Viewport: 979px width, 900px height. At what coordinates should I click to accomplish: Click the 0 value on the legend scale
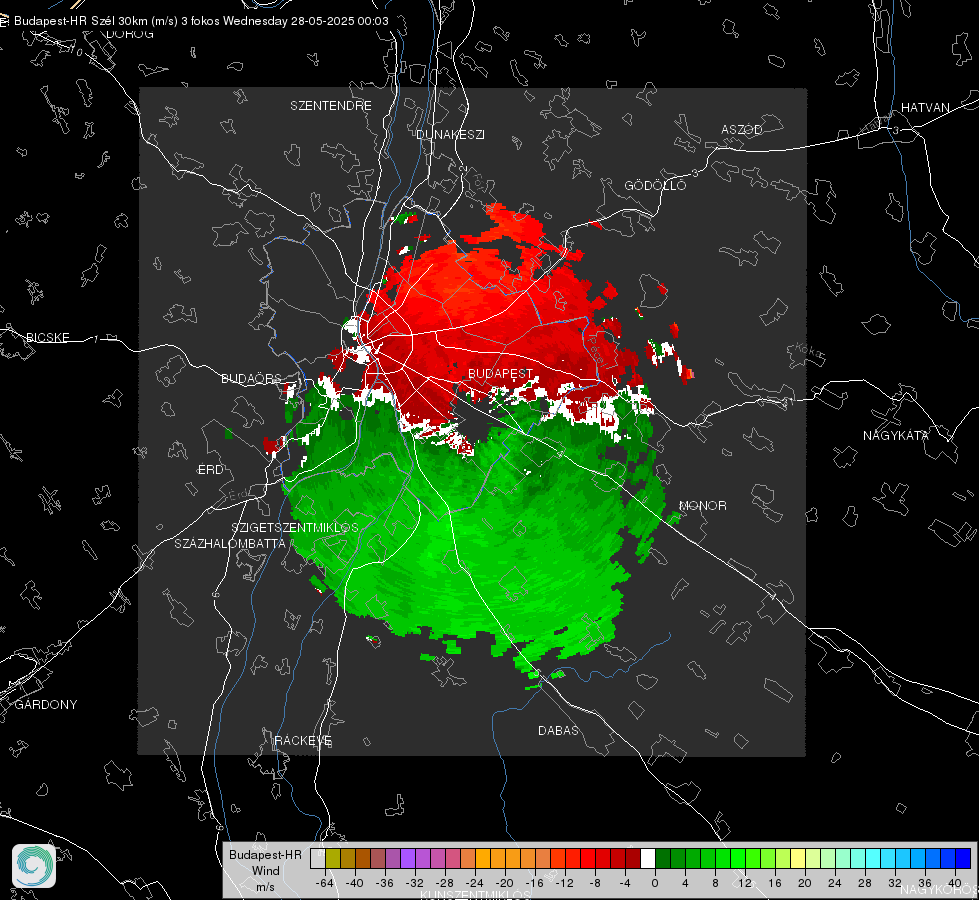coord(654,883)
